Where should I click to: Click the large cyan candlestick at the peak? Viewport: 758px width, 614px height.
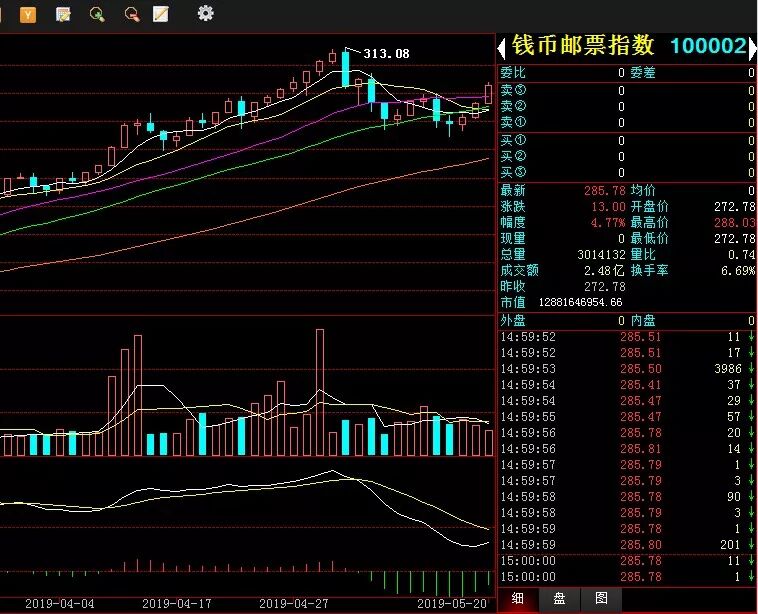coord(346,68)
